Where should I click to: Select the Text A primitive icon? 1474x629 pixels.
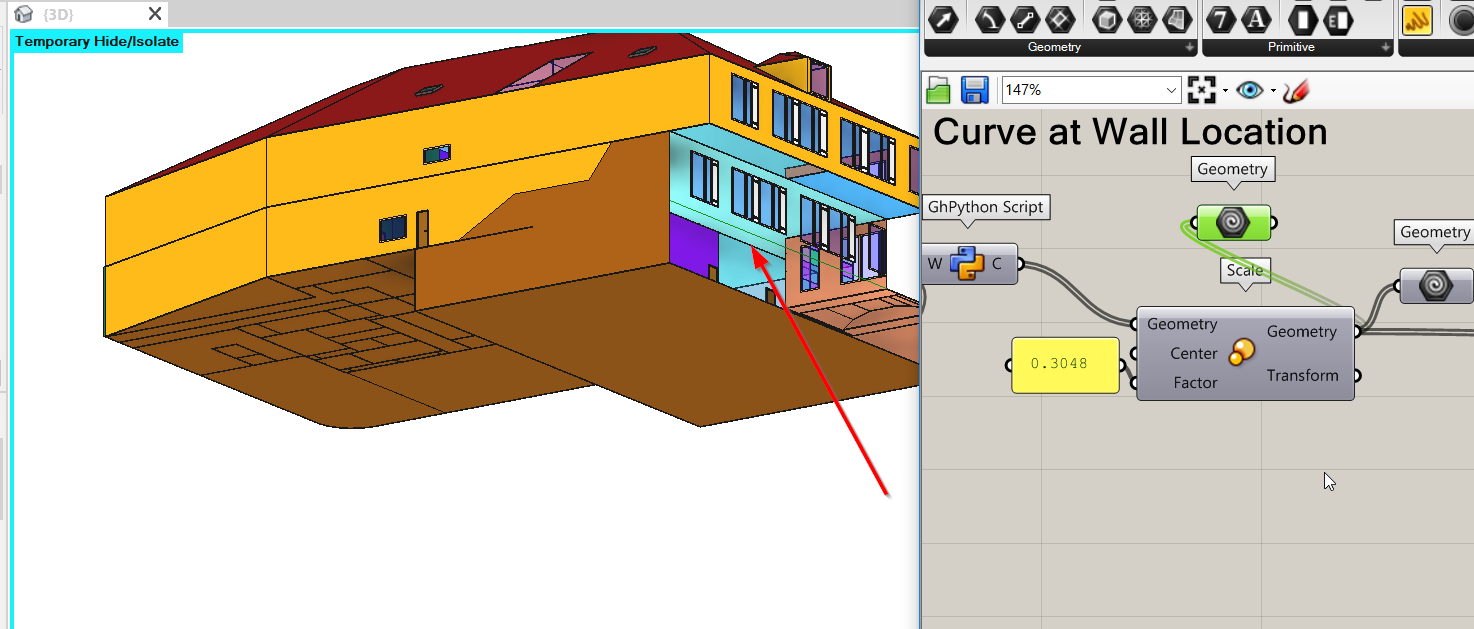pos(1257,19)
